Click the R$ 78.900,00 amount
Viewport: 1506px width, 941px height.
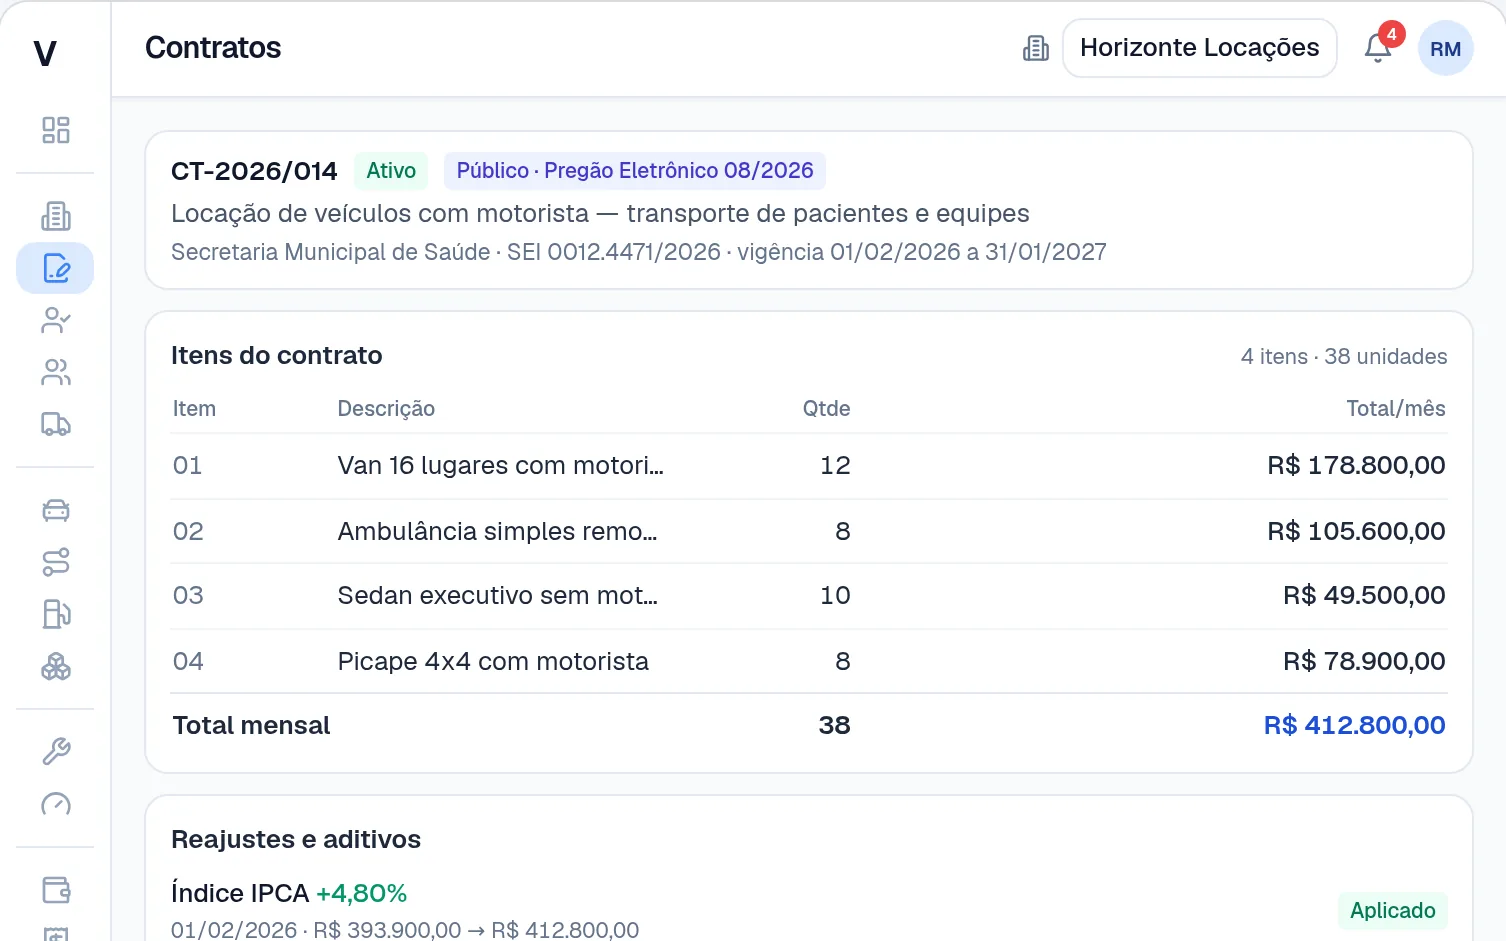coord(1364,661)
